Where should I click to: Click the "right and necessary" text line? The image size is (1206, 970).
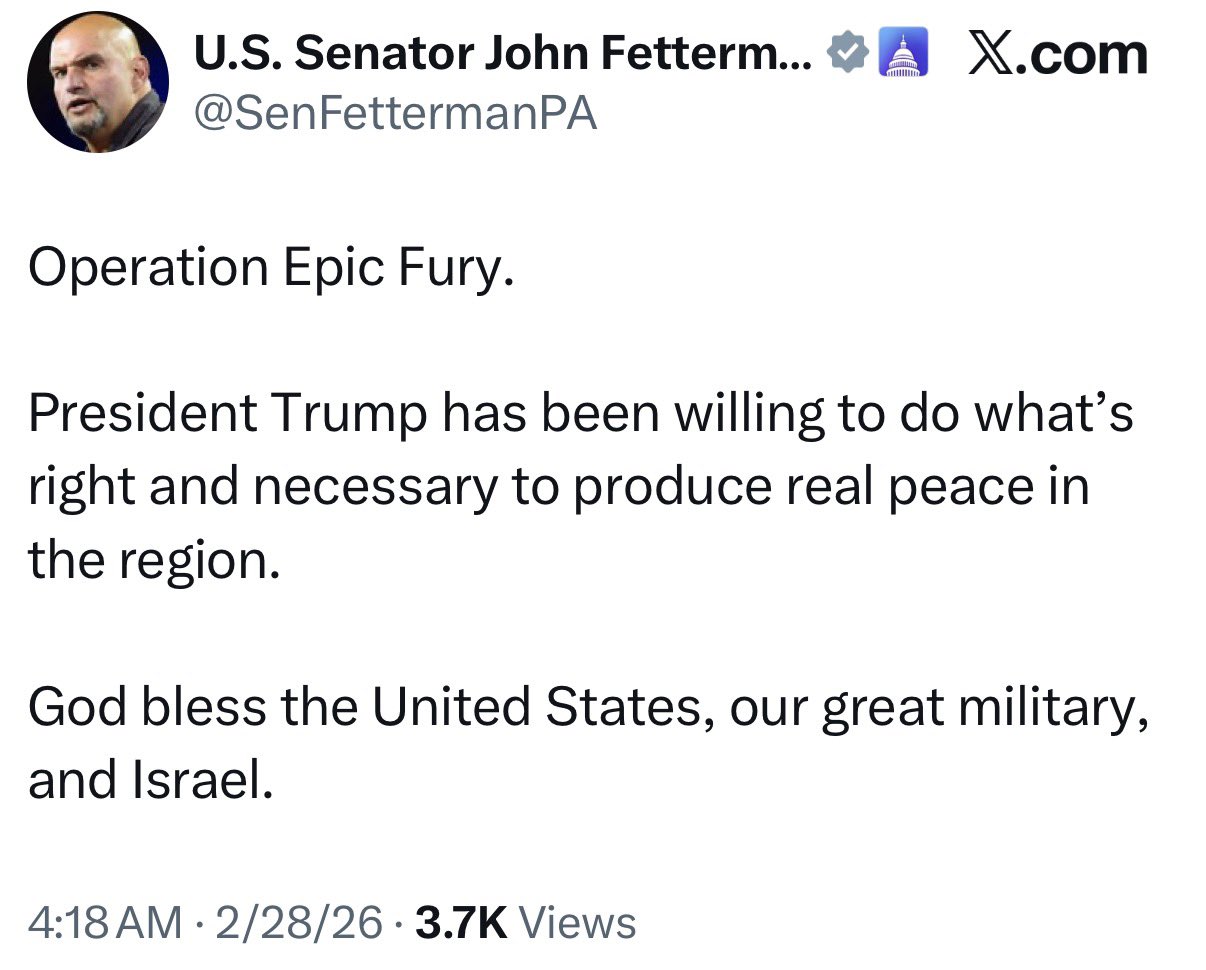558,487
